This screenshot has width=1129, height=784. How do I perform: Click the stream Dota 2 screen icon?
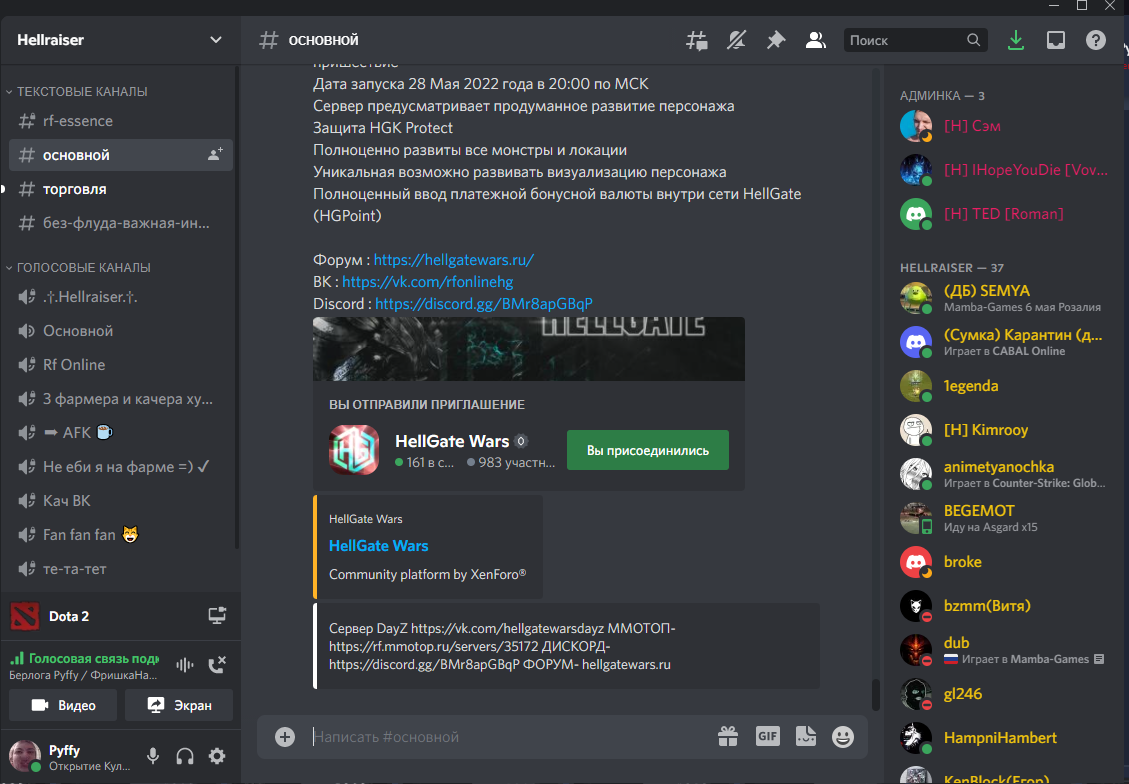click(x=217, y=616)
